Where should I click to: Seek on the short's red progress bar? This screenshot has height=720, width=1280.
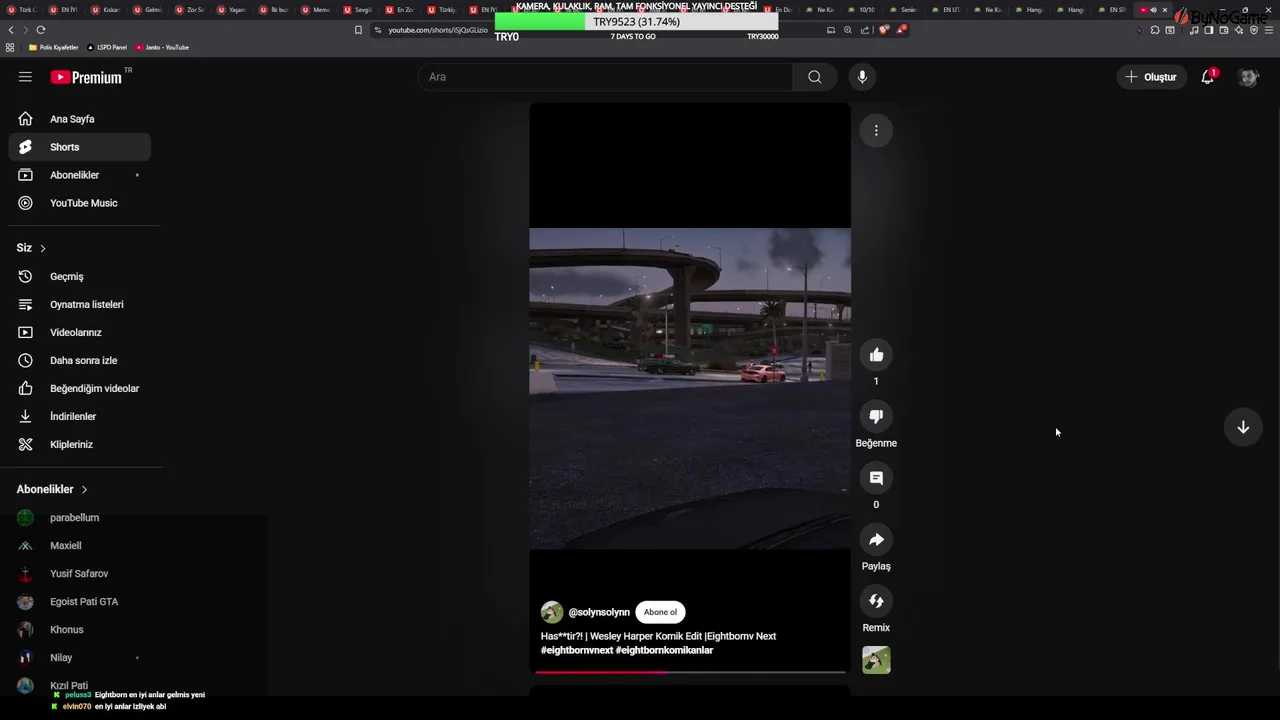(690, 672)
